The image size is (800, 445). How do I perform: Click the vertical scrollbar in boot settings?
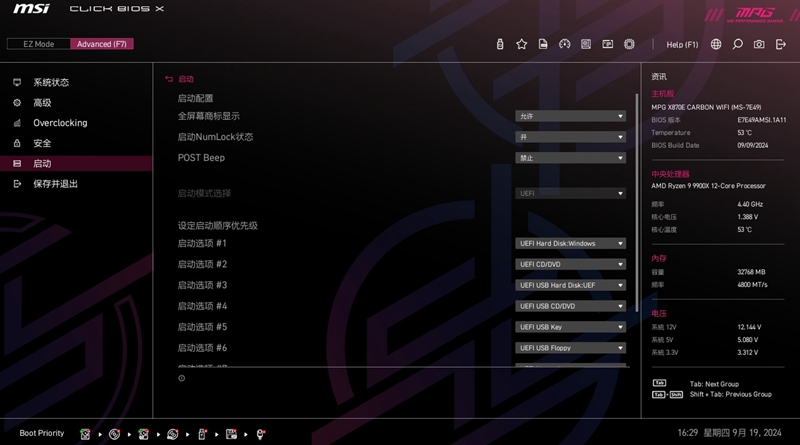pyautogui.click(x=636, y=200)
